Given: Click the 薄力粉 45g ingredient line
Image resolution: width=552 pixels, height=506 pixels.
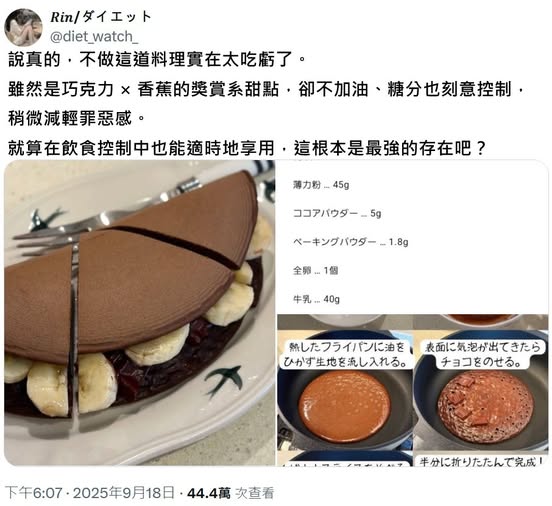Looking at the screenshot, I should pos(321,185).
